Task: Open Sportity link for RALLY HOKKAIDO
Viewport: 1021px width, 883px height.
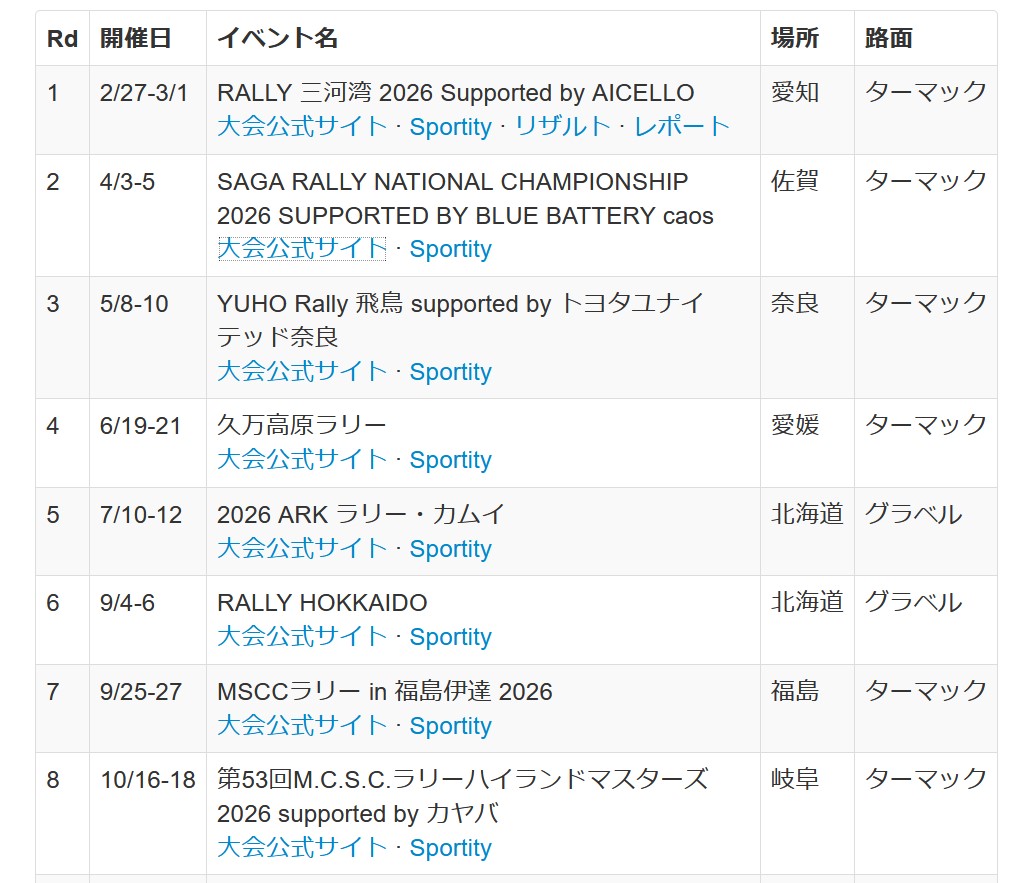Action: click(x=450, y=637)
